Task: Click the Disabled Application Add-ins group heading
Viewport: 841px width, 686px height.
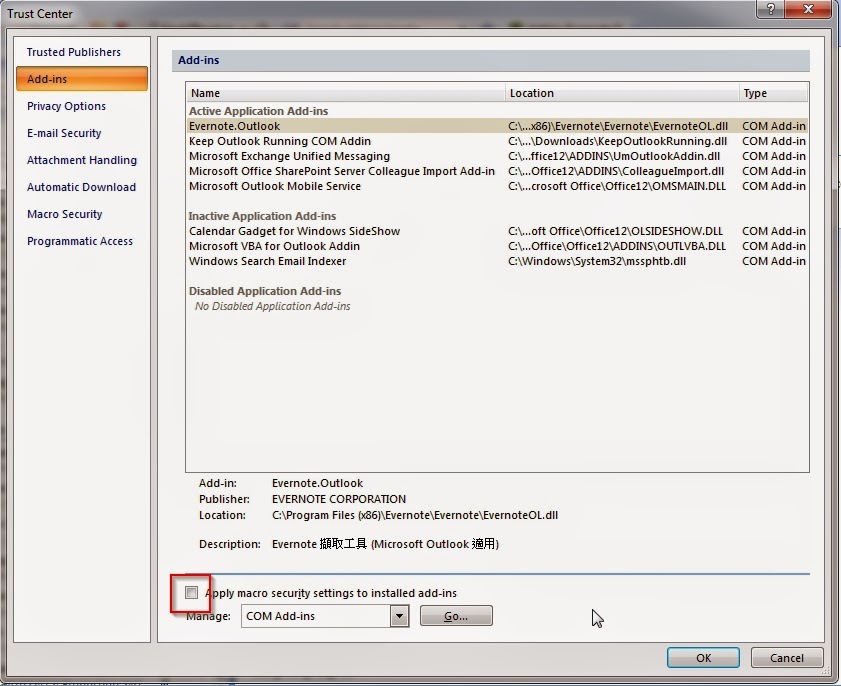Action: point(265,291)
